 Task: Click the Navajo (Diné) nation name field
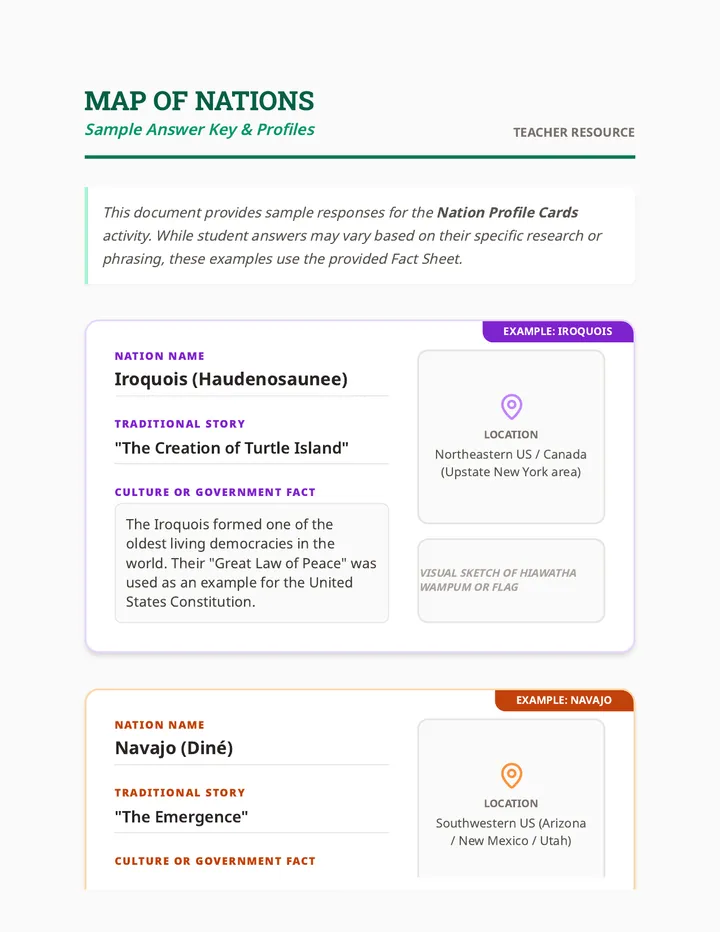pyautogui.click(x=251, y=748)
